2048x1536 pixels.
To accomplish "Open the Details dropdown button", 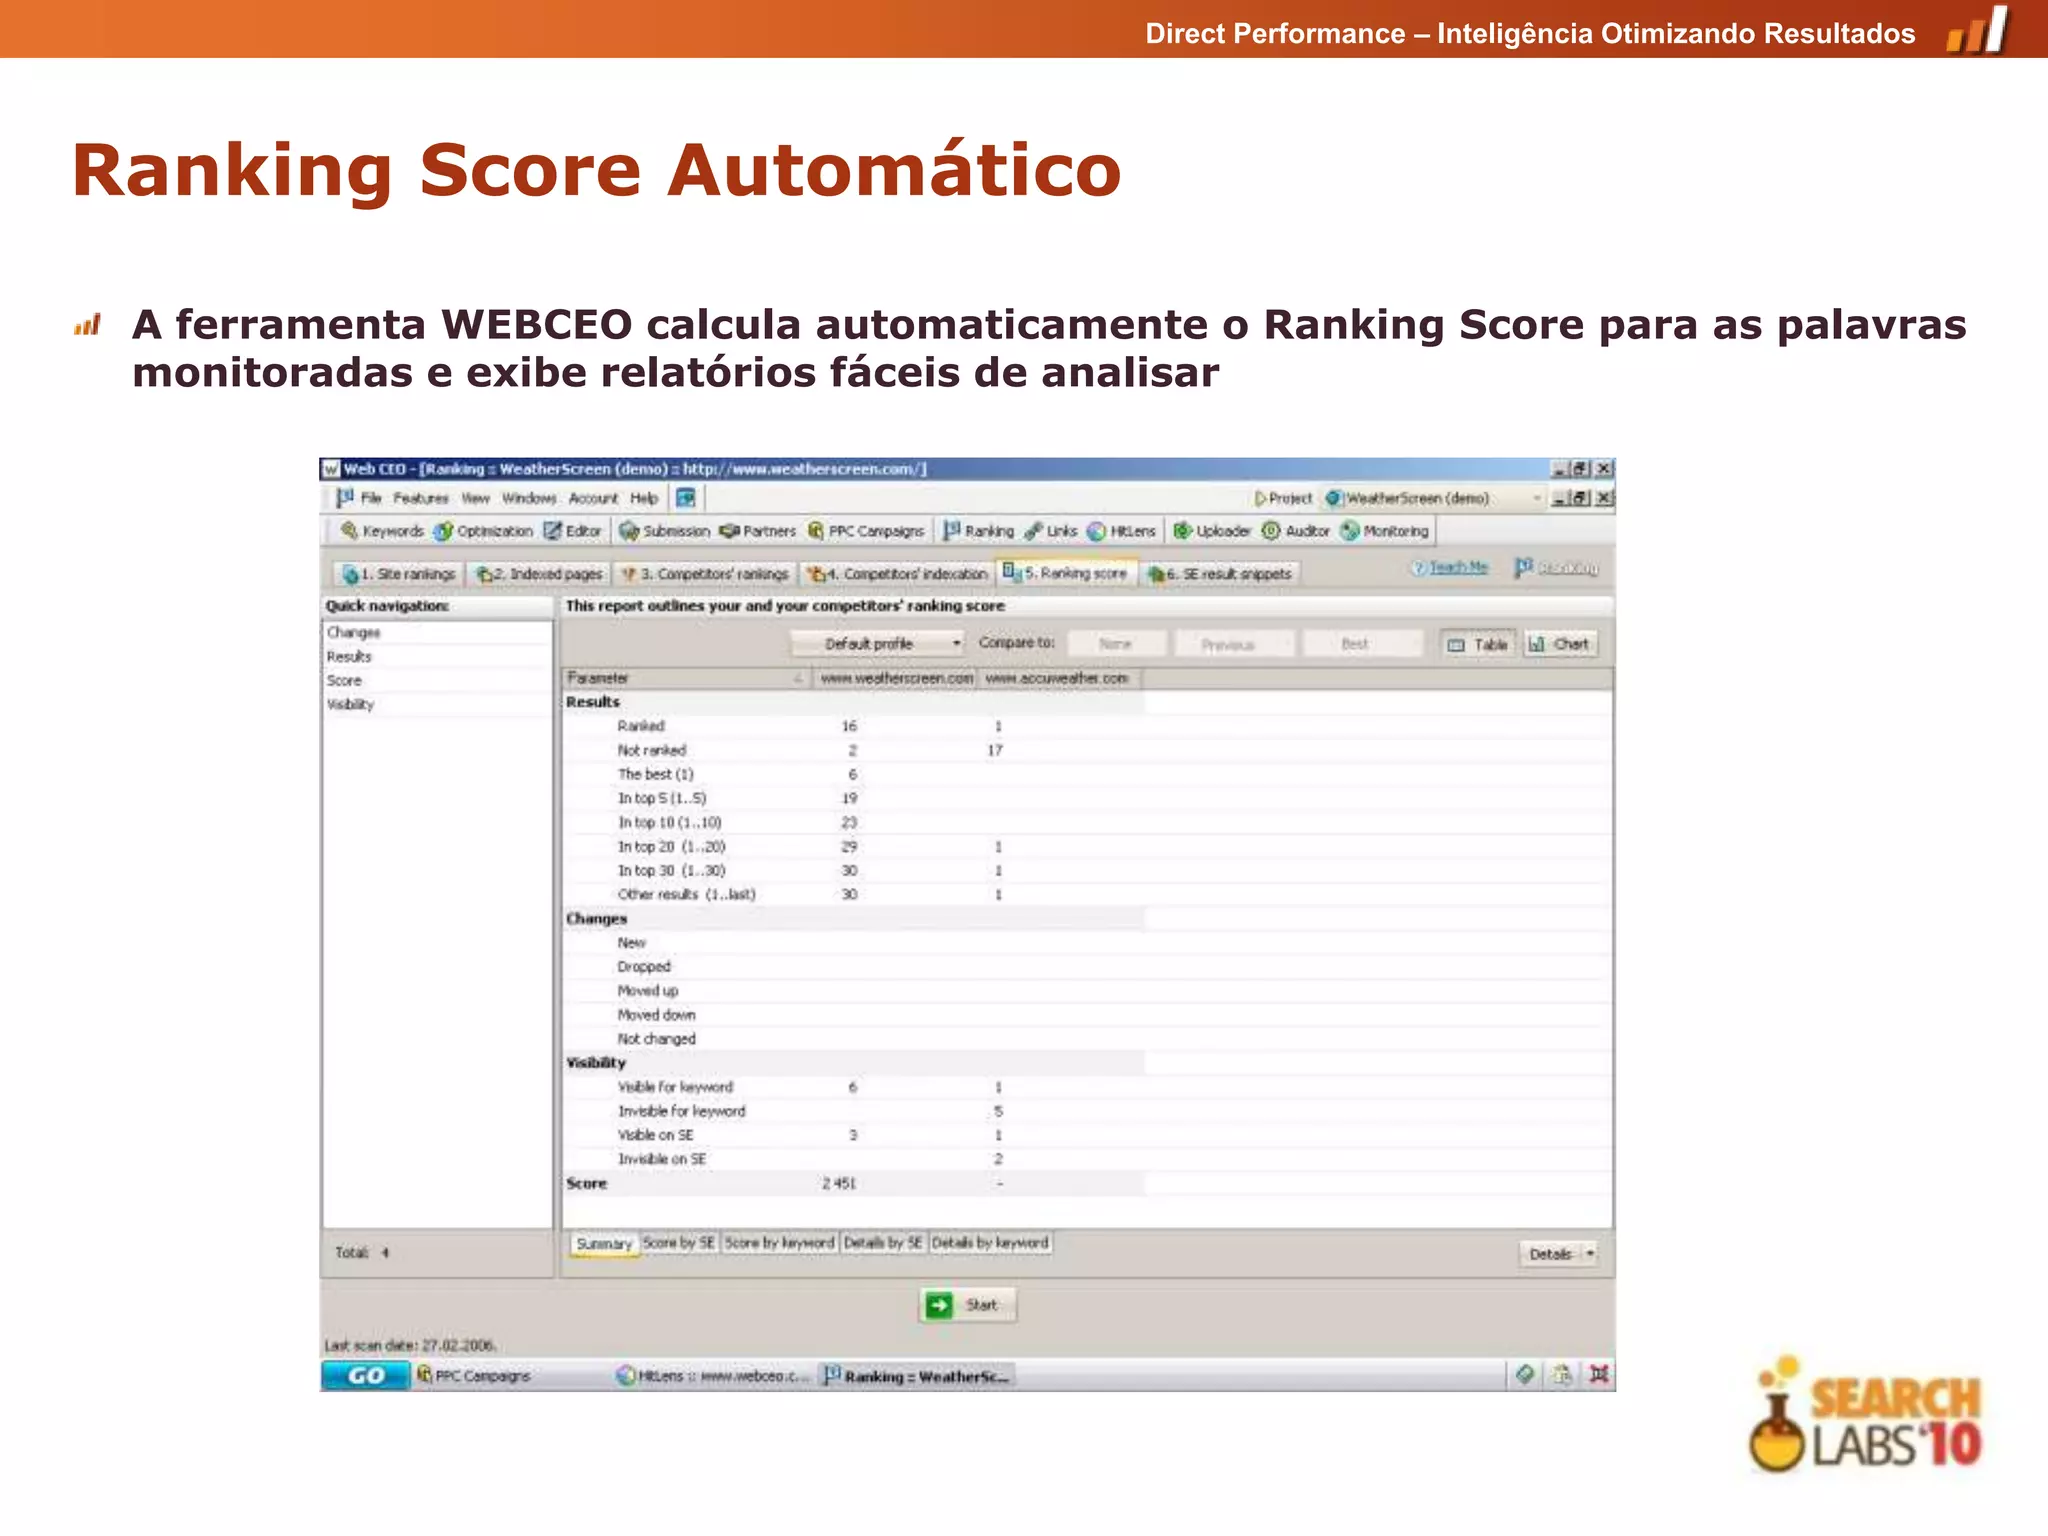I will pos(1558,1253).
